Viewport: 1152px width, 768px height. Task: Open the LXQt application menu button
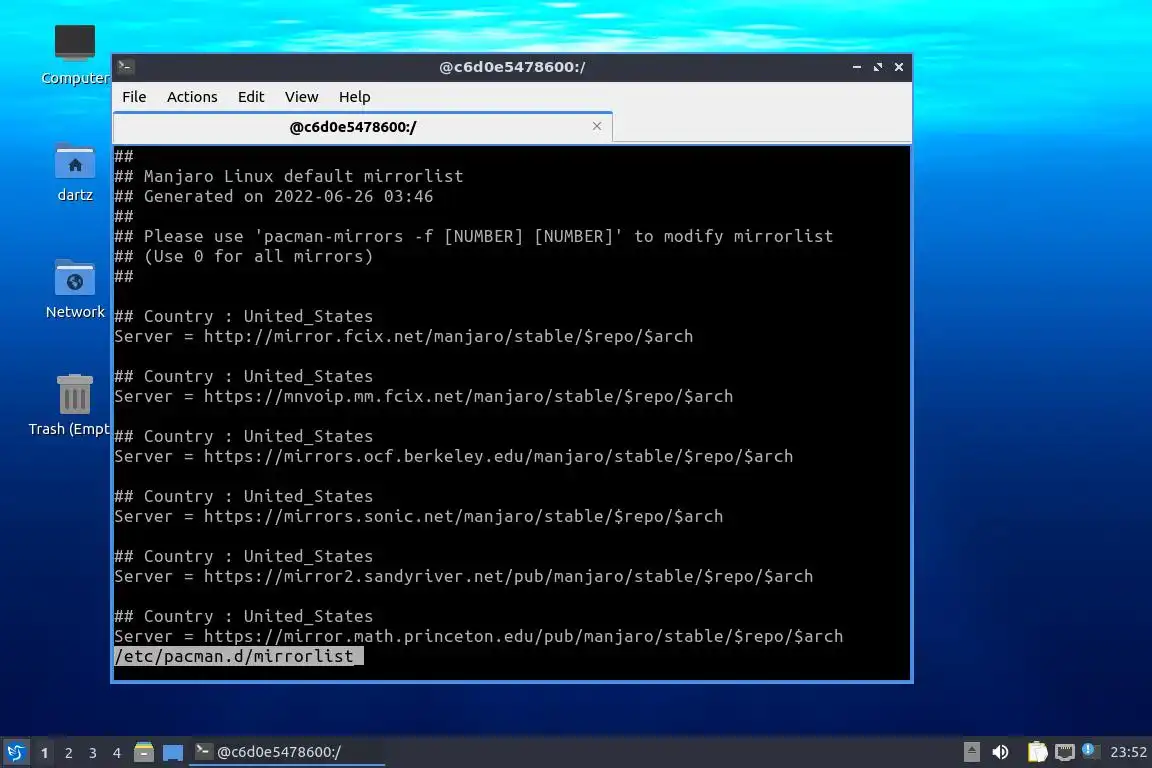15,753
